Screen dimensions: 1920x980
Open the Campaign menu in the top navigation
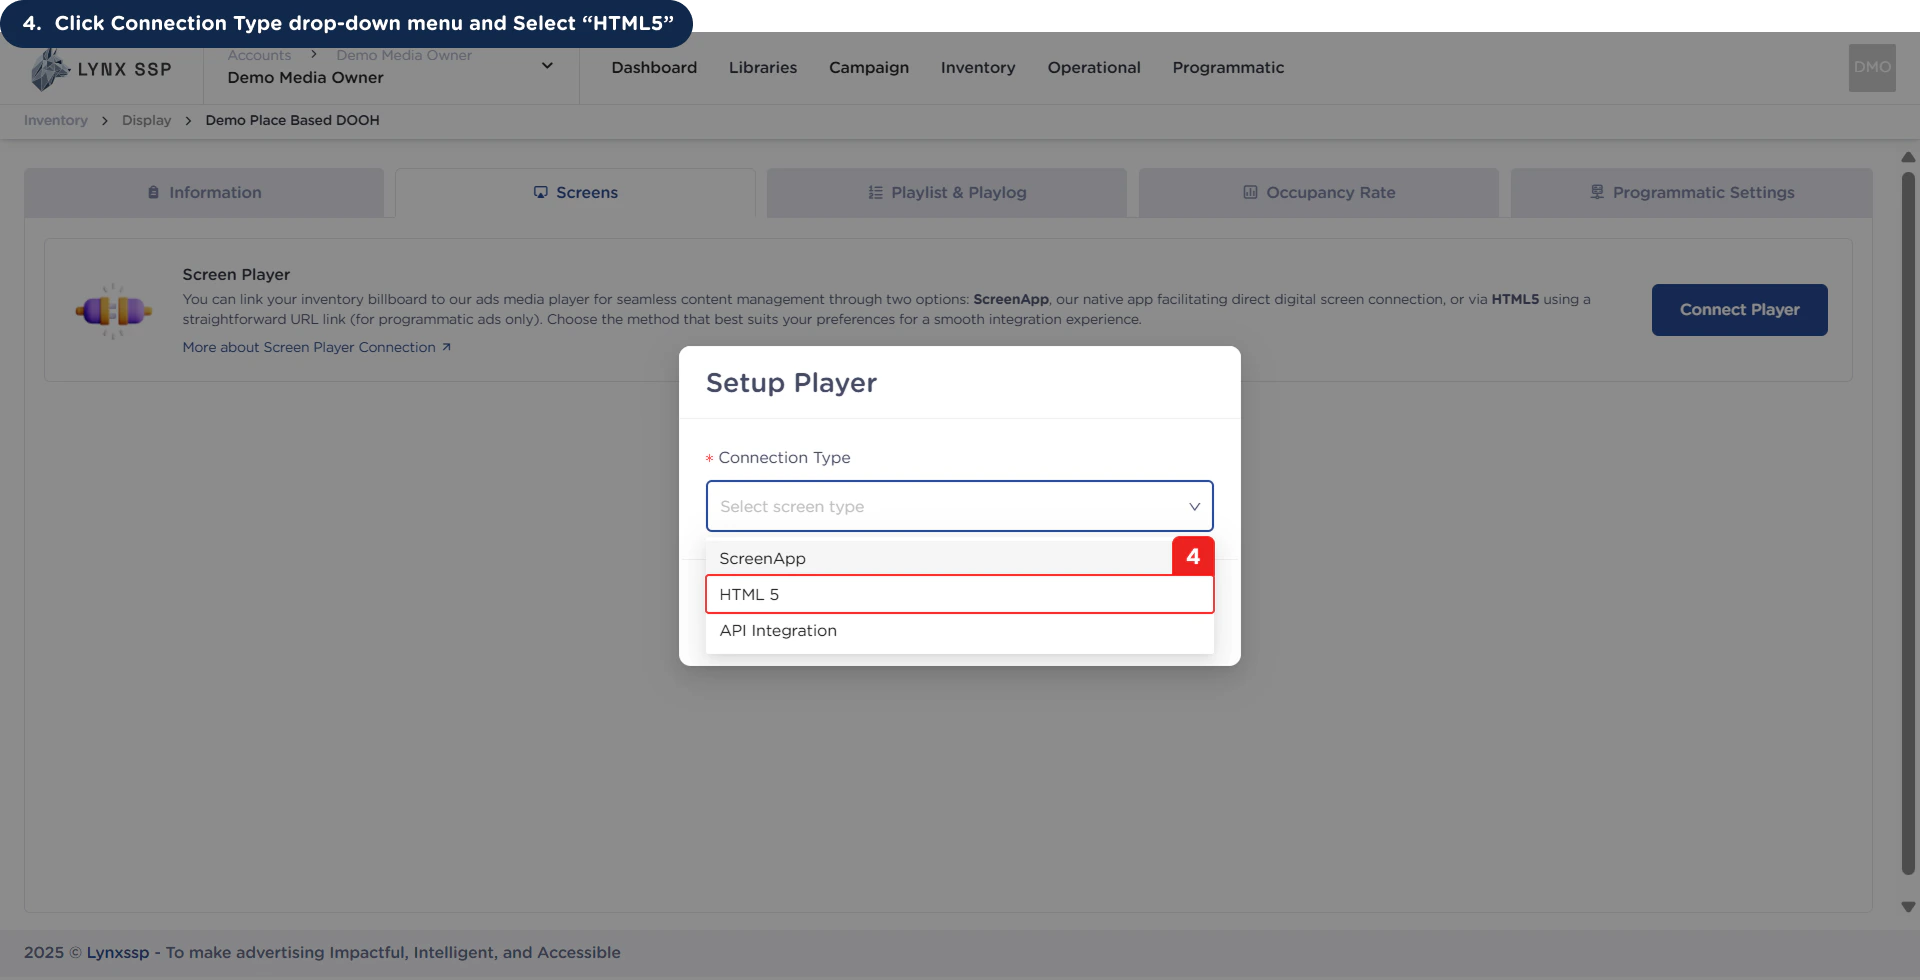(868, 67)
